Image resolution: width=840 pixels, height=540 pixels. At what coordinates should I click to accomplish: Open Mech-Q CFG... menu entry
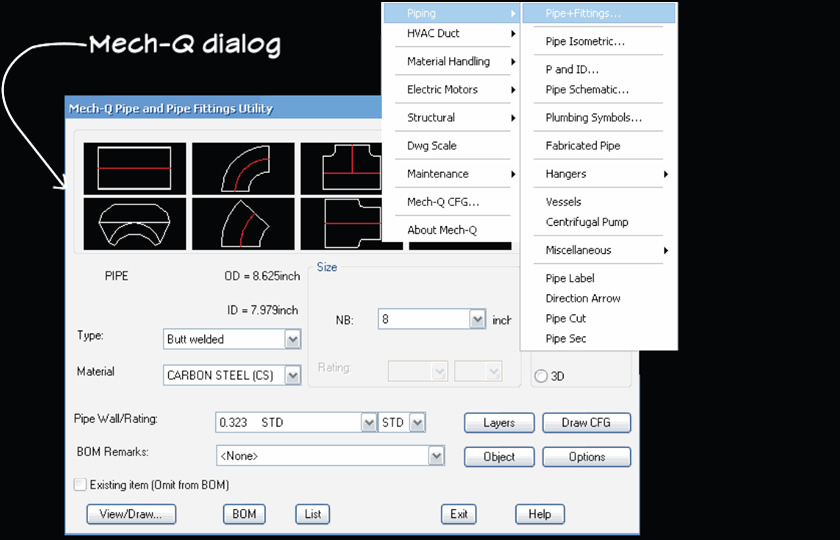452,202
